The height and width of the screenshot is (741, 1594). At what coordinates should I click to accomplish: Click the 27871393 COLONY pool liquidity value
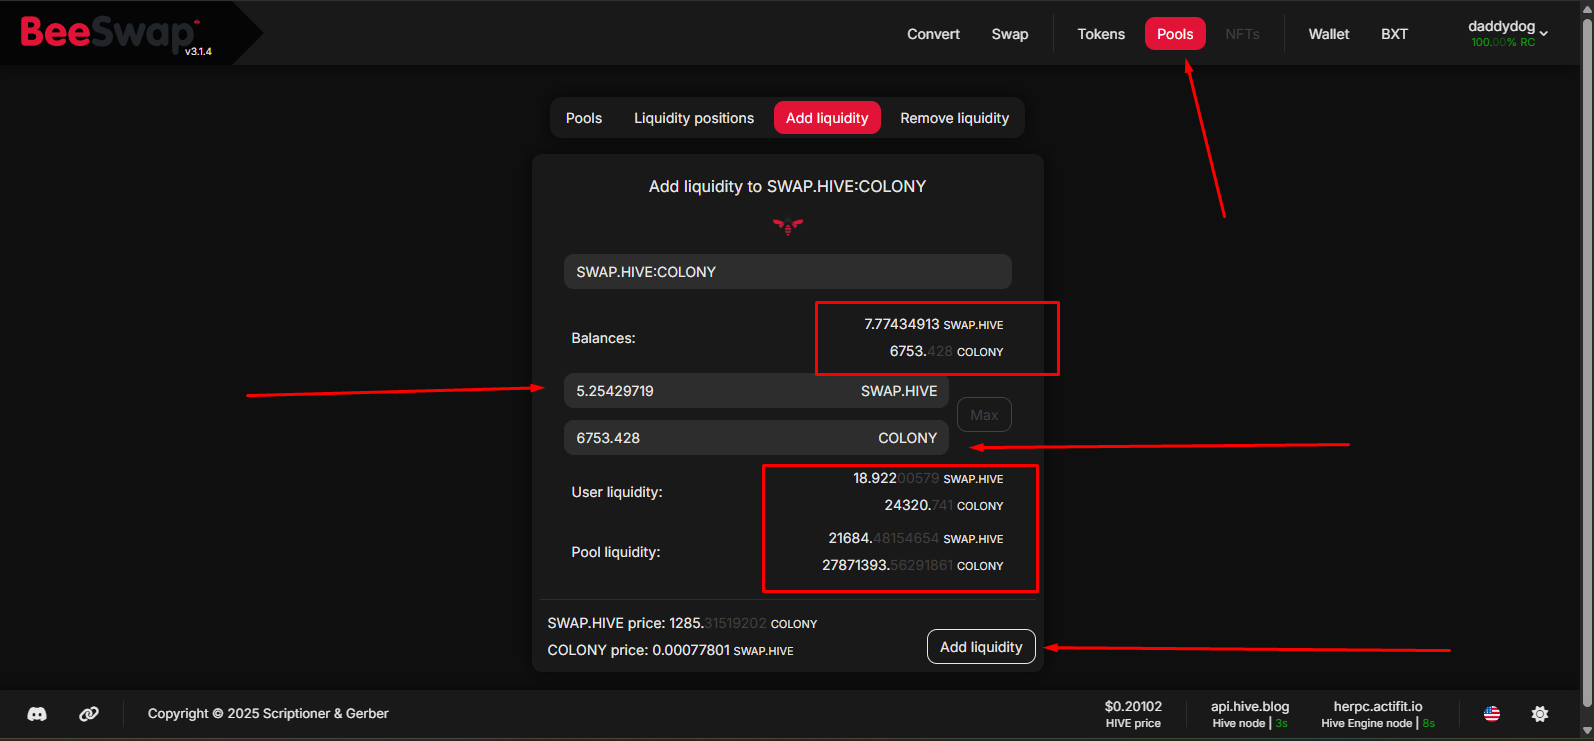[912, 565]
